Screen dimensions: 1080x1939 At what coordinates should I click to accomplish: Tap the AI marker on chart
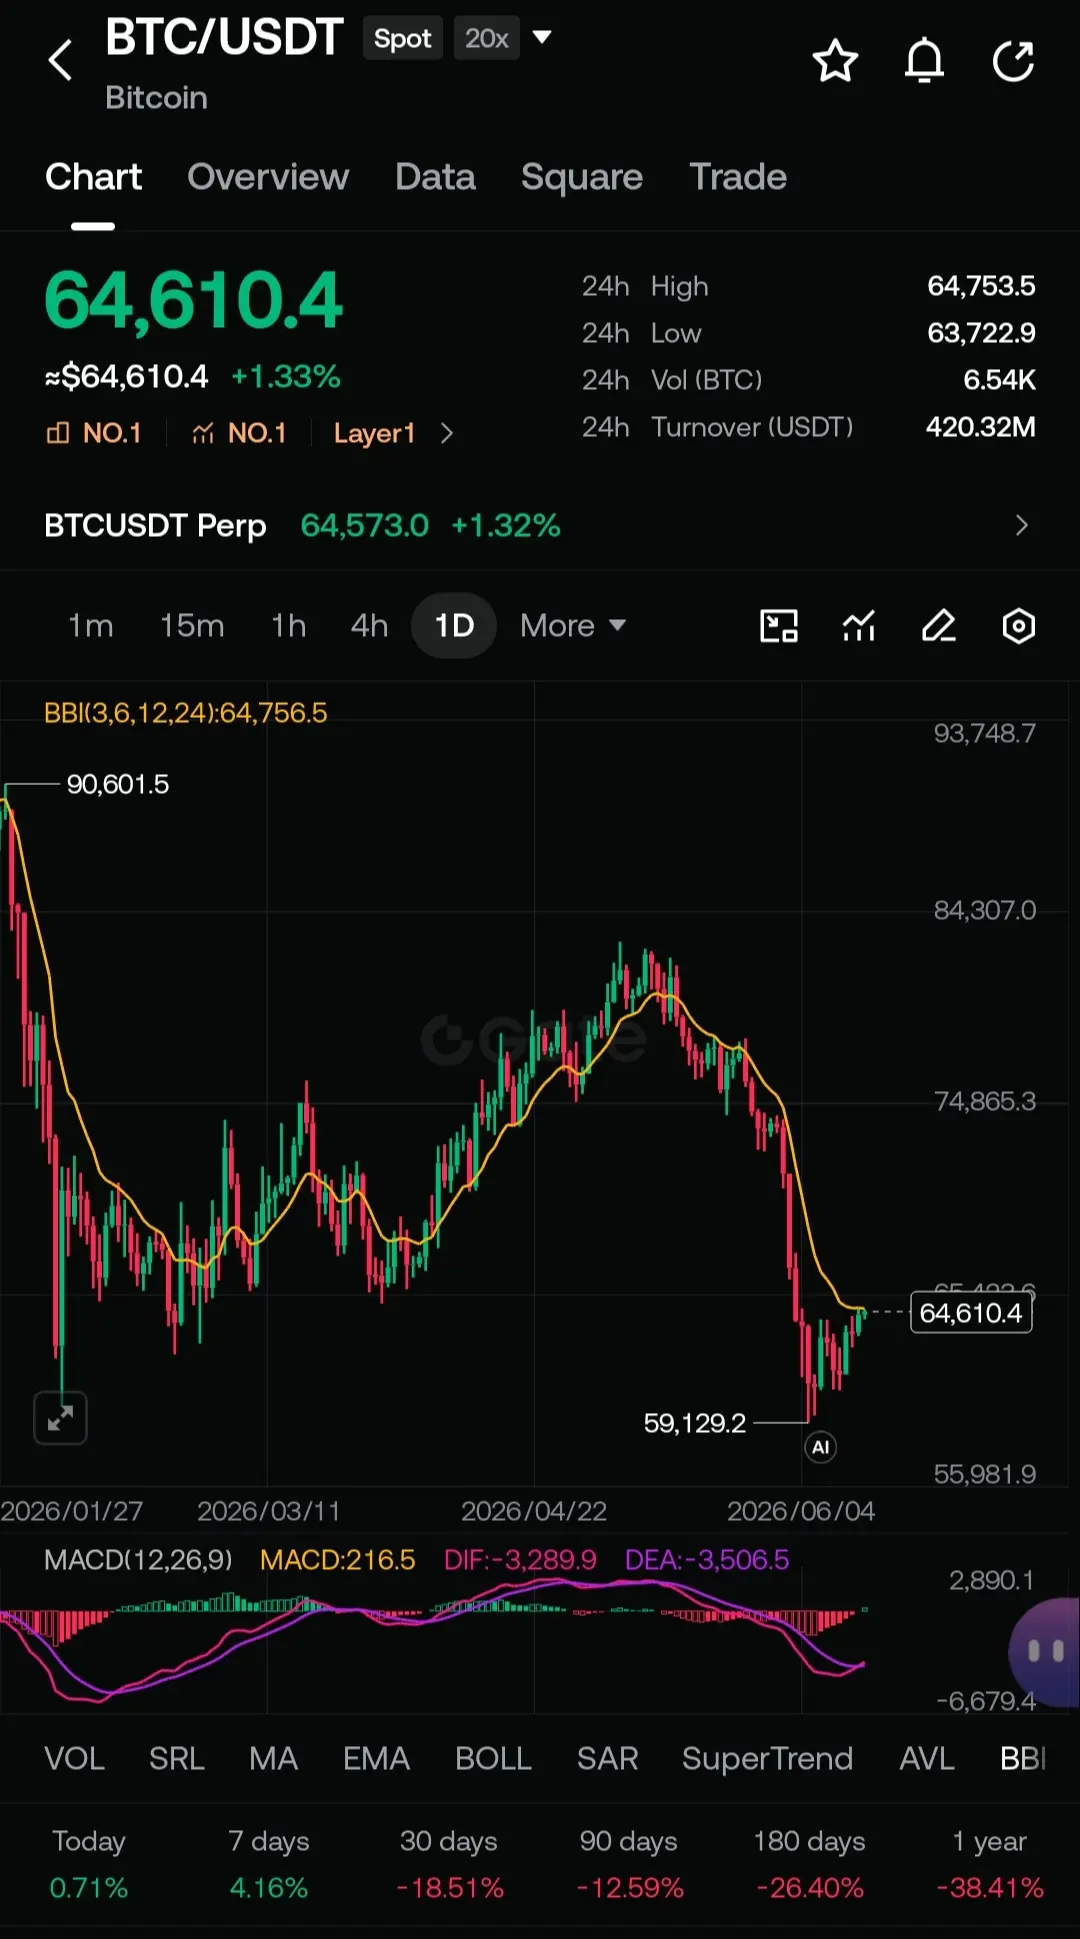coord(821,1447)
